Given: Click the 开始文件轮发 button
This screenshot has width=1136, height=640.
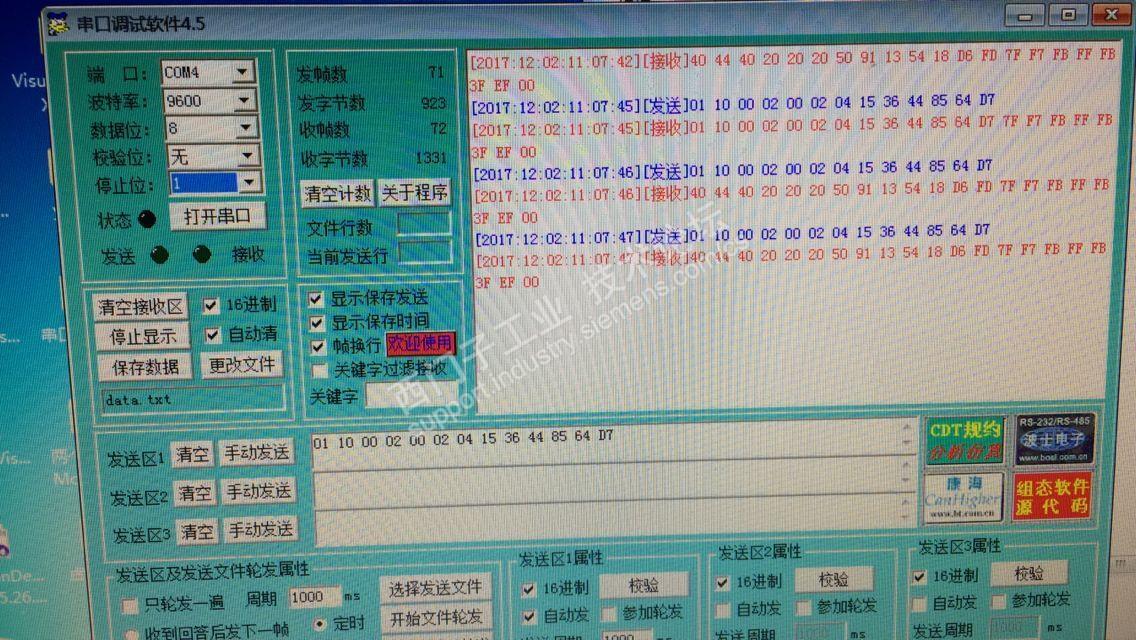Looking at the screenshot, I should point(436,618).
